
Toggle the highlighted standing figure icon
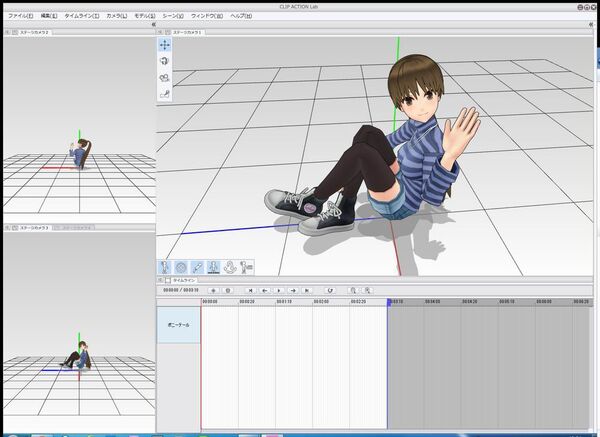pos(213,267)
